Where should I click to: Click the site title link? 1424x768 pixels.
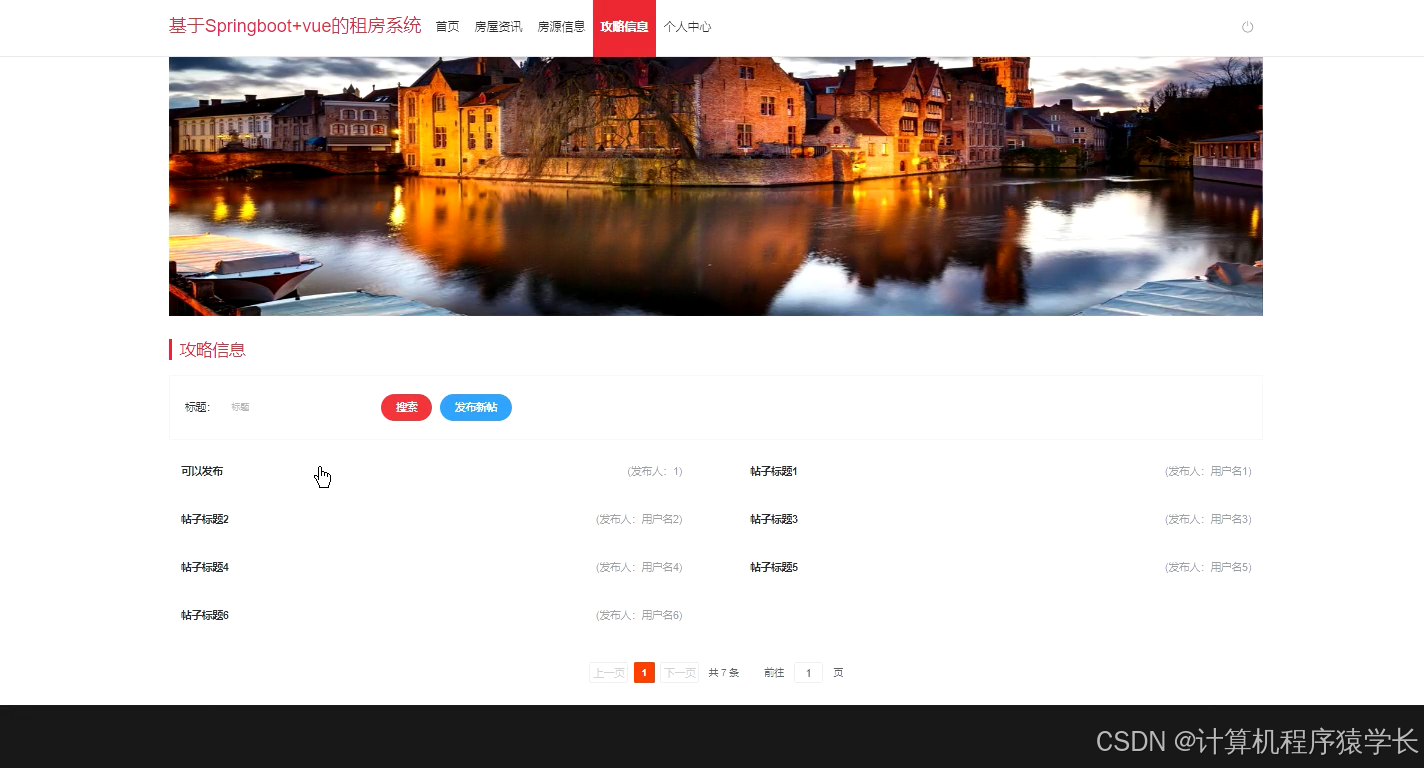pos(295,26)
